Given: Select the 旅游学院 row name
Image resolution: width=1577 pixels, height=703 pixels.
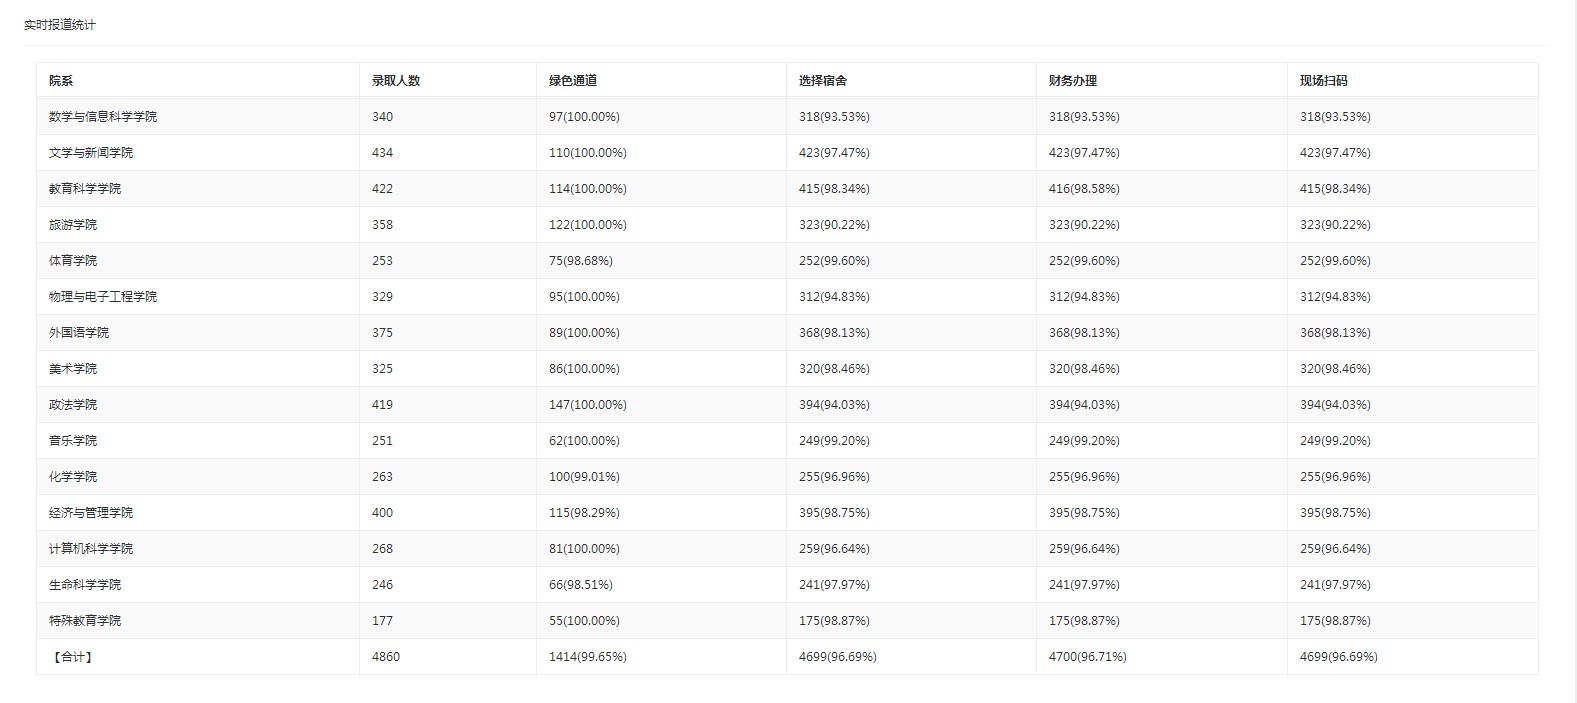Looking at the screenshot, I should [x=73, y=225].
